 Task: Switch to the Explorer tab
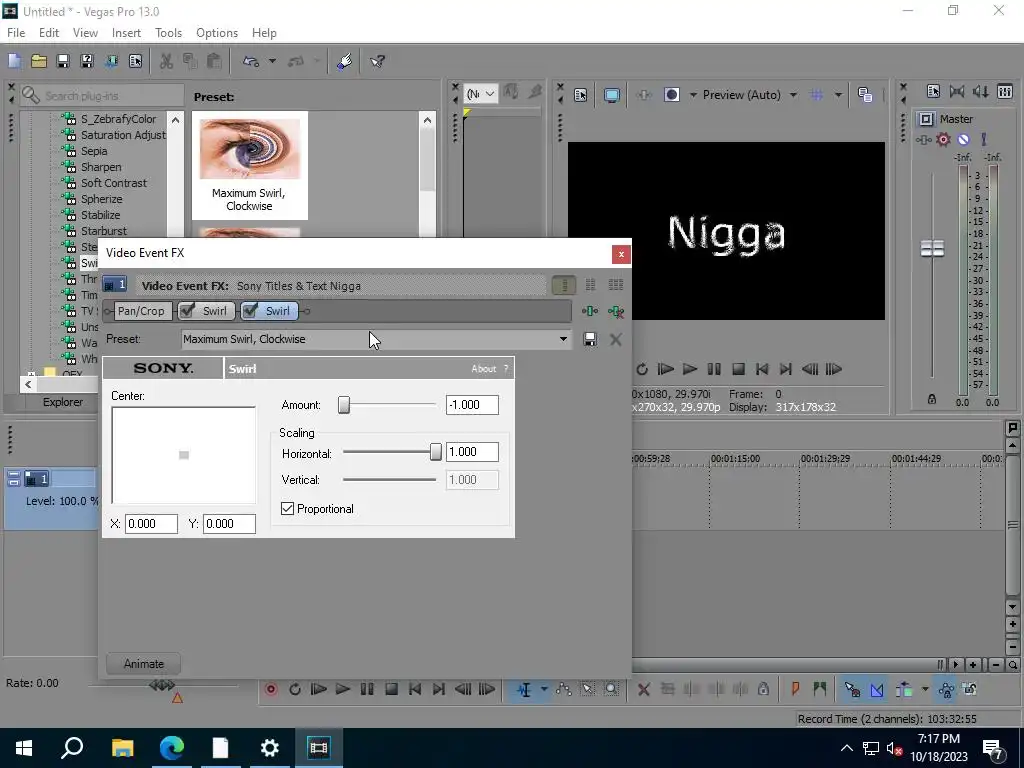[63, 402]
